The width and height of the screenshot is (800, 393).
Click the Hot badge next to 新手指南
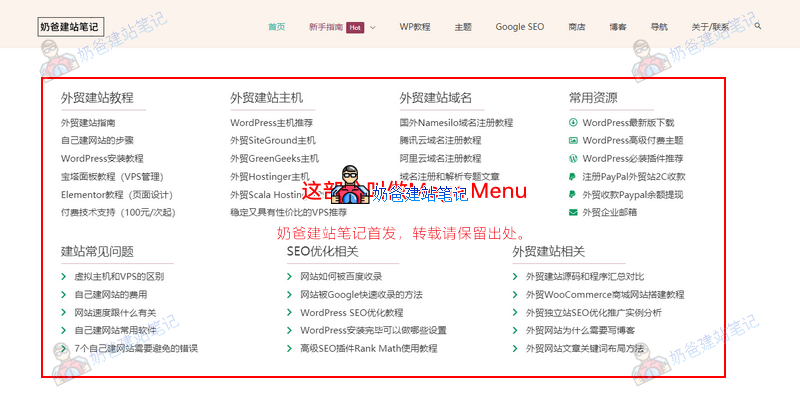click(355, 28)
